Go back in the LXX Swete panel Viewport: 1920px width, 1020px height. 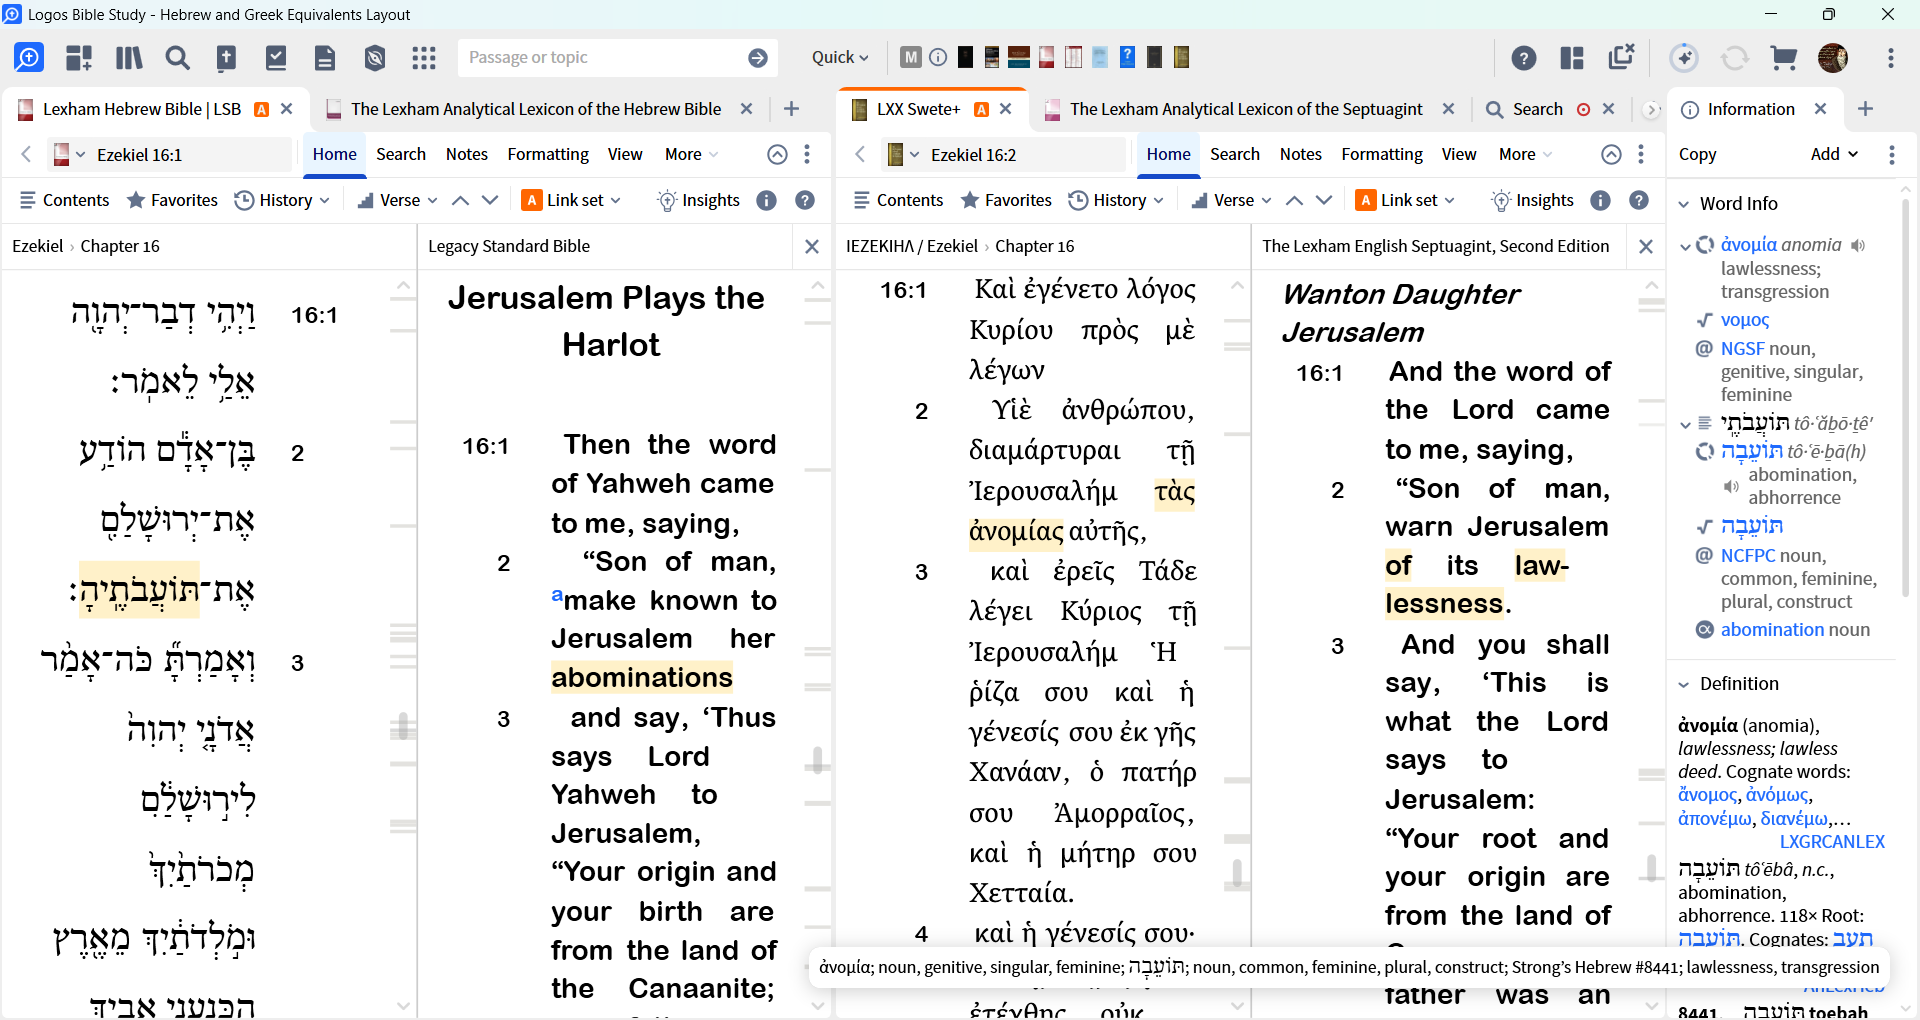click(860, 154)
